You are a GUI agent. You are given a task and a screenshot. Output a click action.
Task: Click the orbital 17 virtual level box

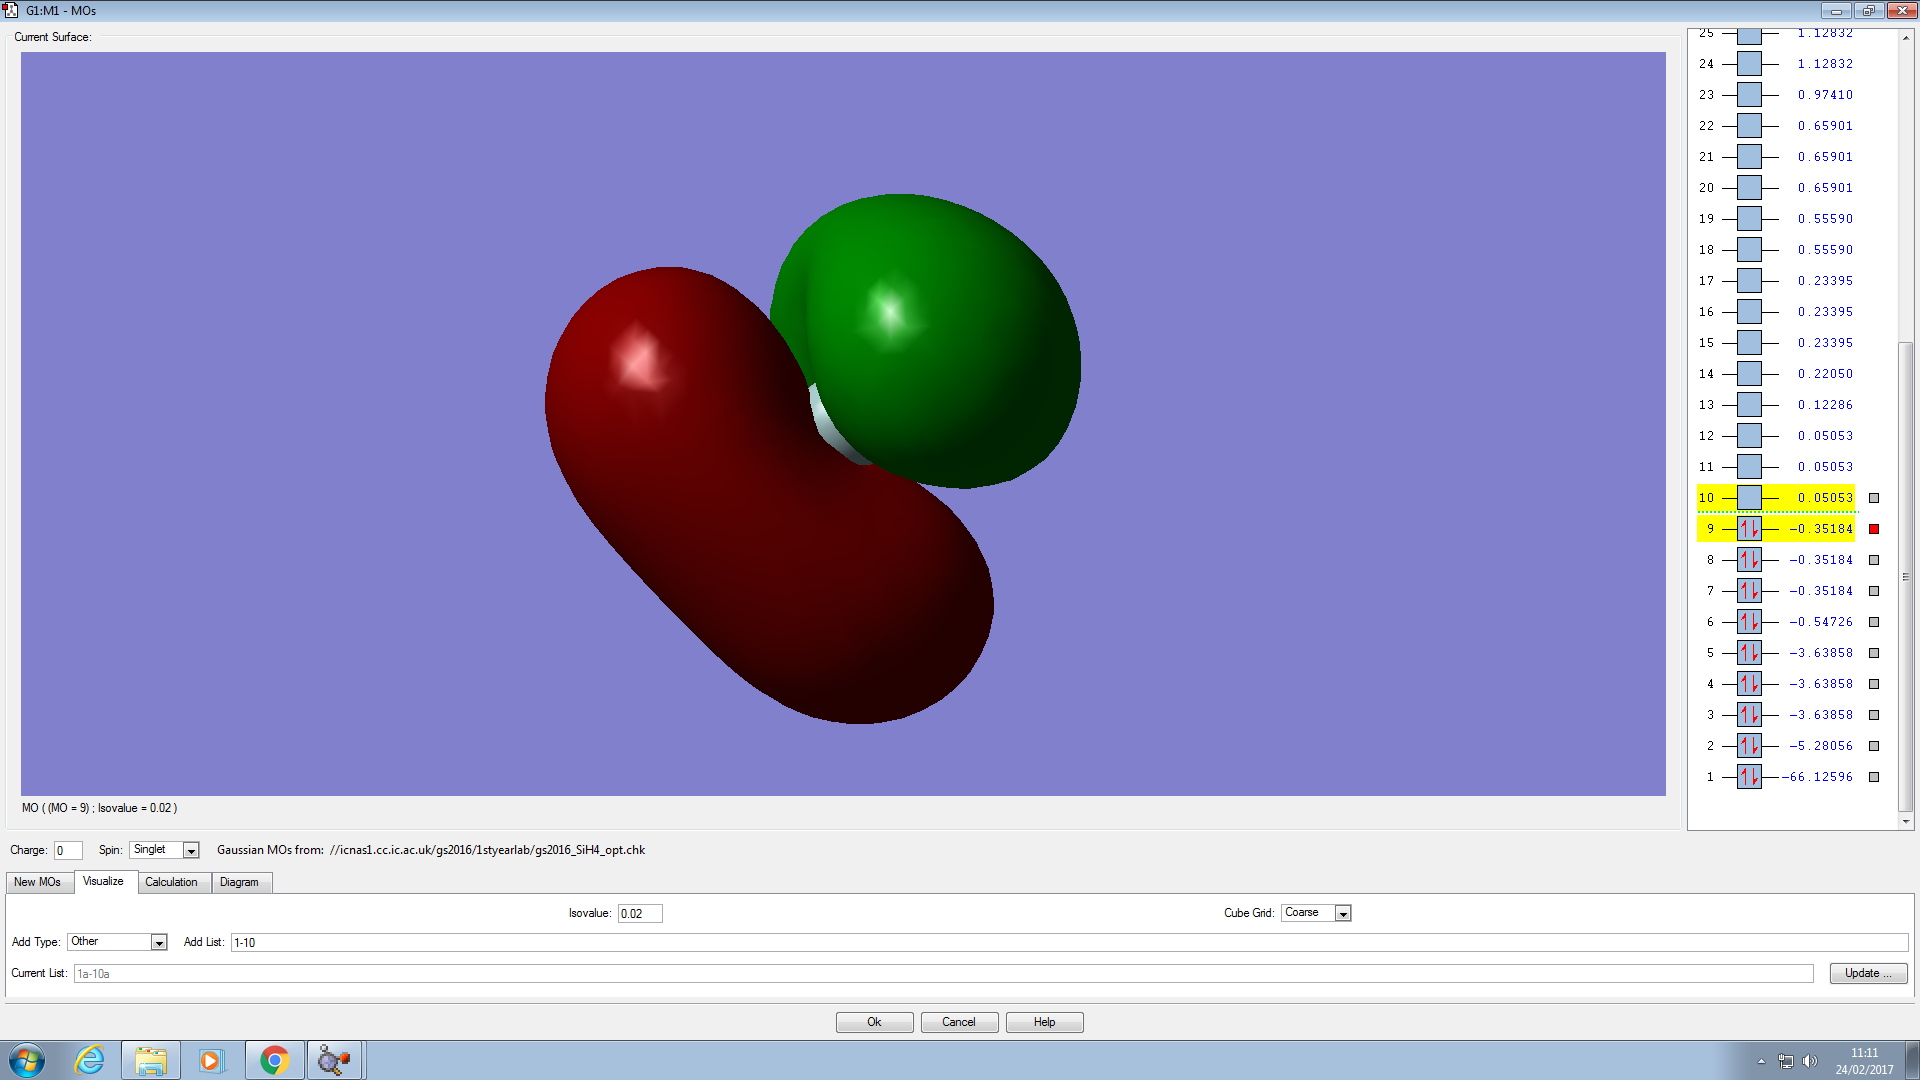[1749, 281]
